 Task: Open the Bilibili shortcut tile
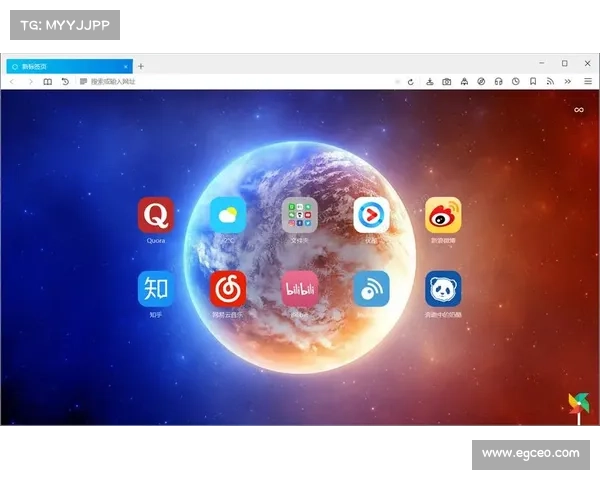tap(300, 289)
